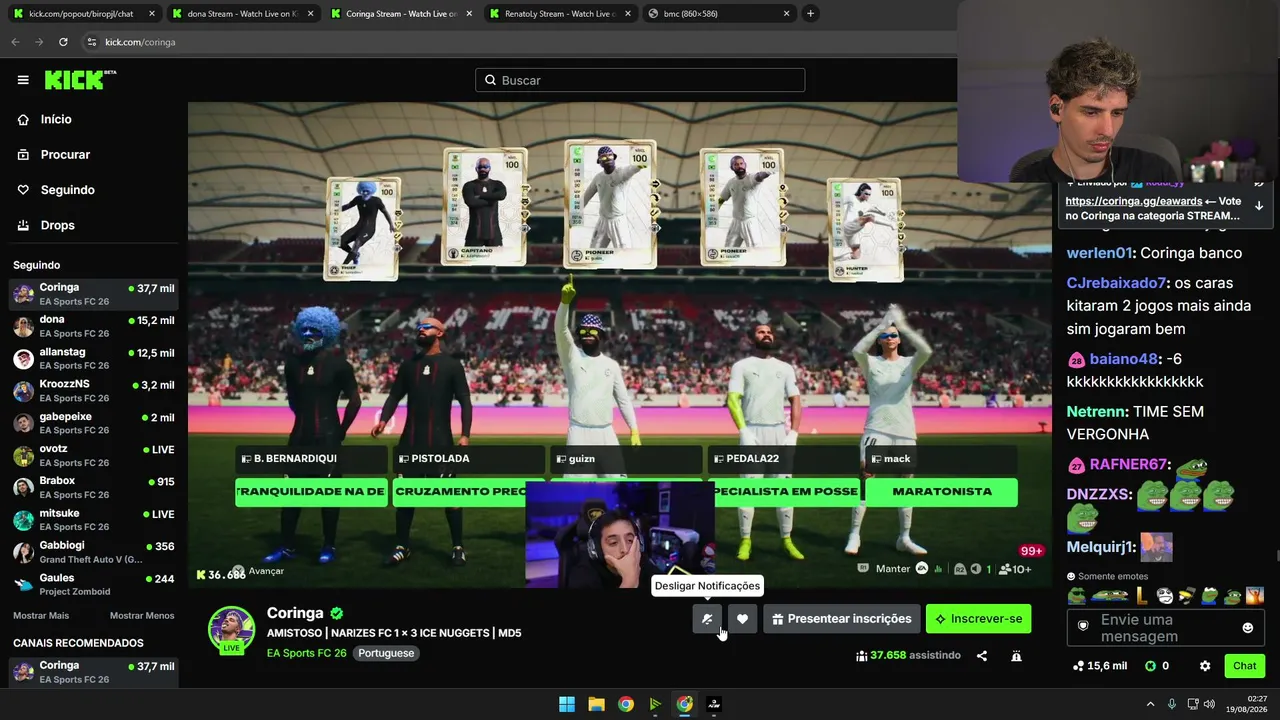Click the KICK logo
Viewport: 1280px width, 720px height.
(80, 80)
